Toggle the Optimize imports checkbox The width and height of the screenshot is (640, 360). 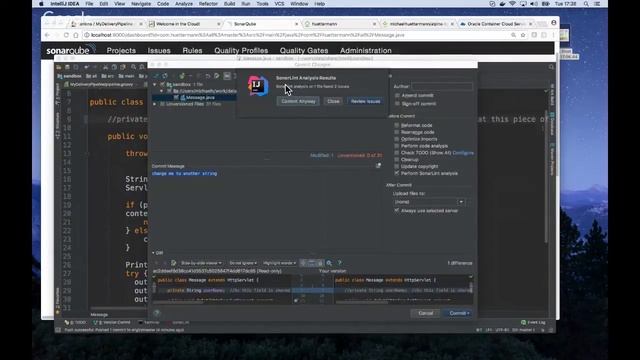tap(397, 139)
